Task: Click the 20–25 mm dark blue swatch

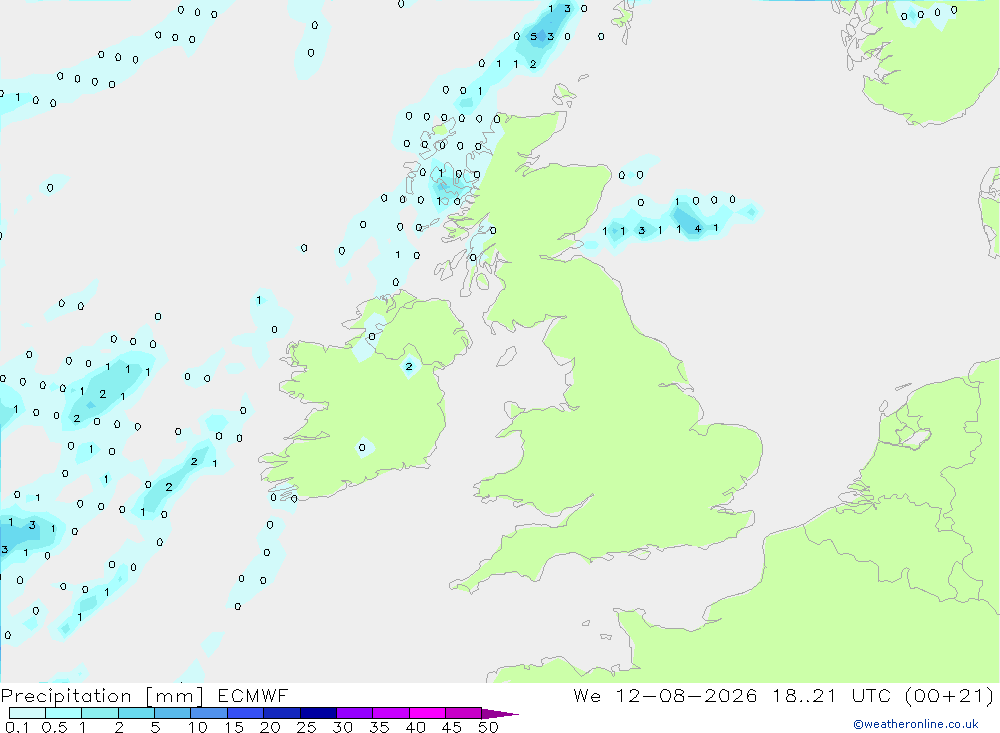Action: click(x=281, y=713)
